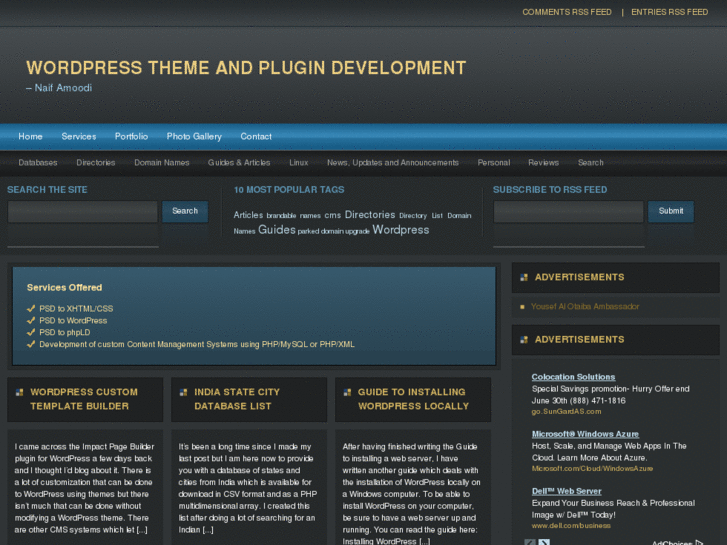Open the Directory List tag
The height and width of the screenshot is (545, 727).
point(421,216)
